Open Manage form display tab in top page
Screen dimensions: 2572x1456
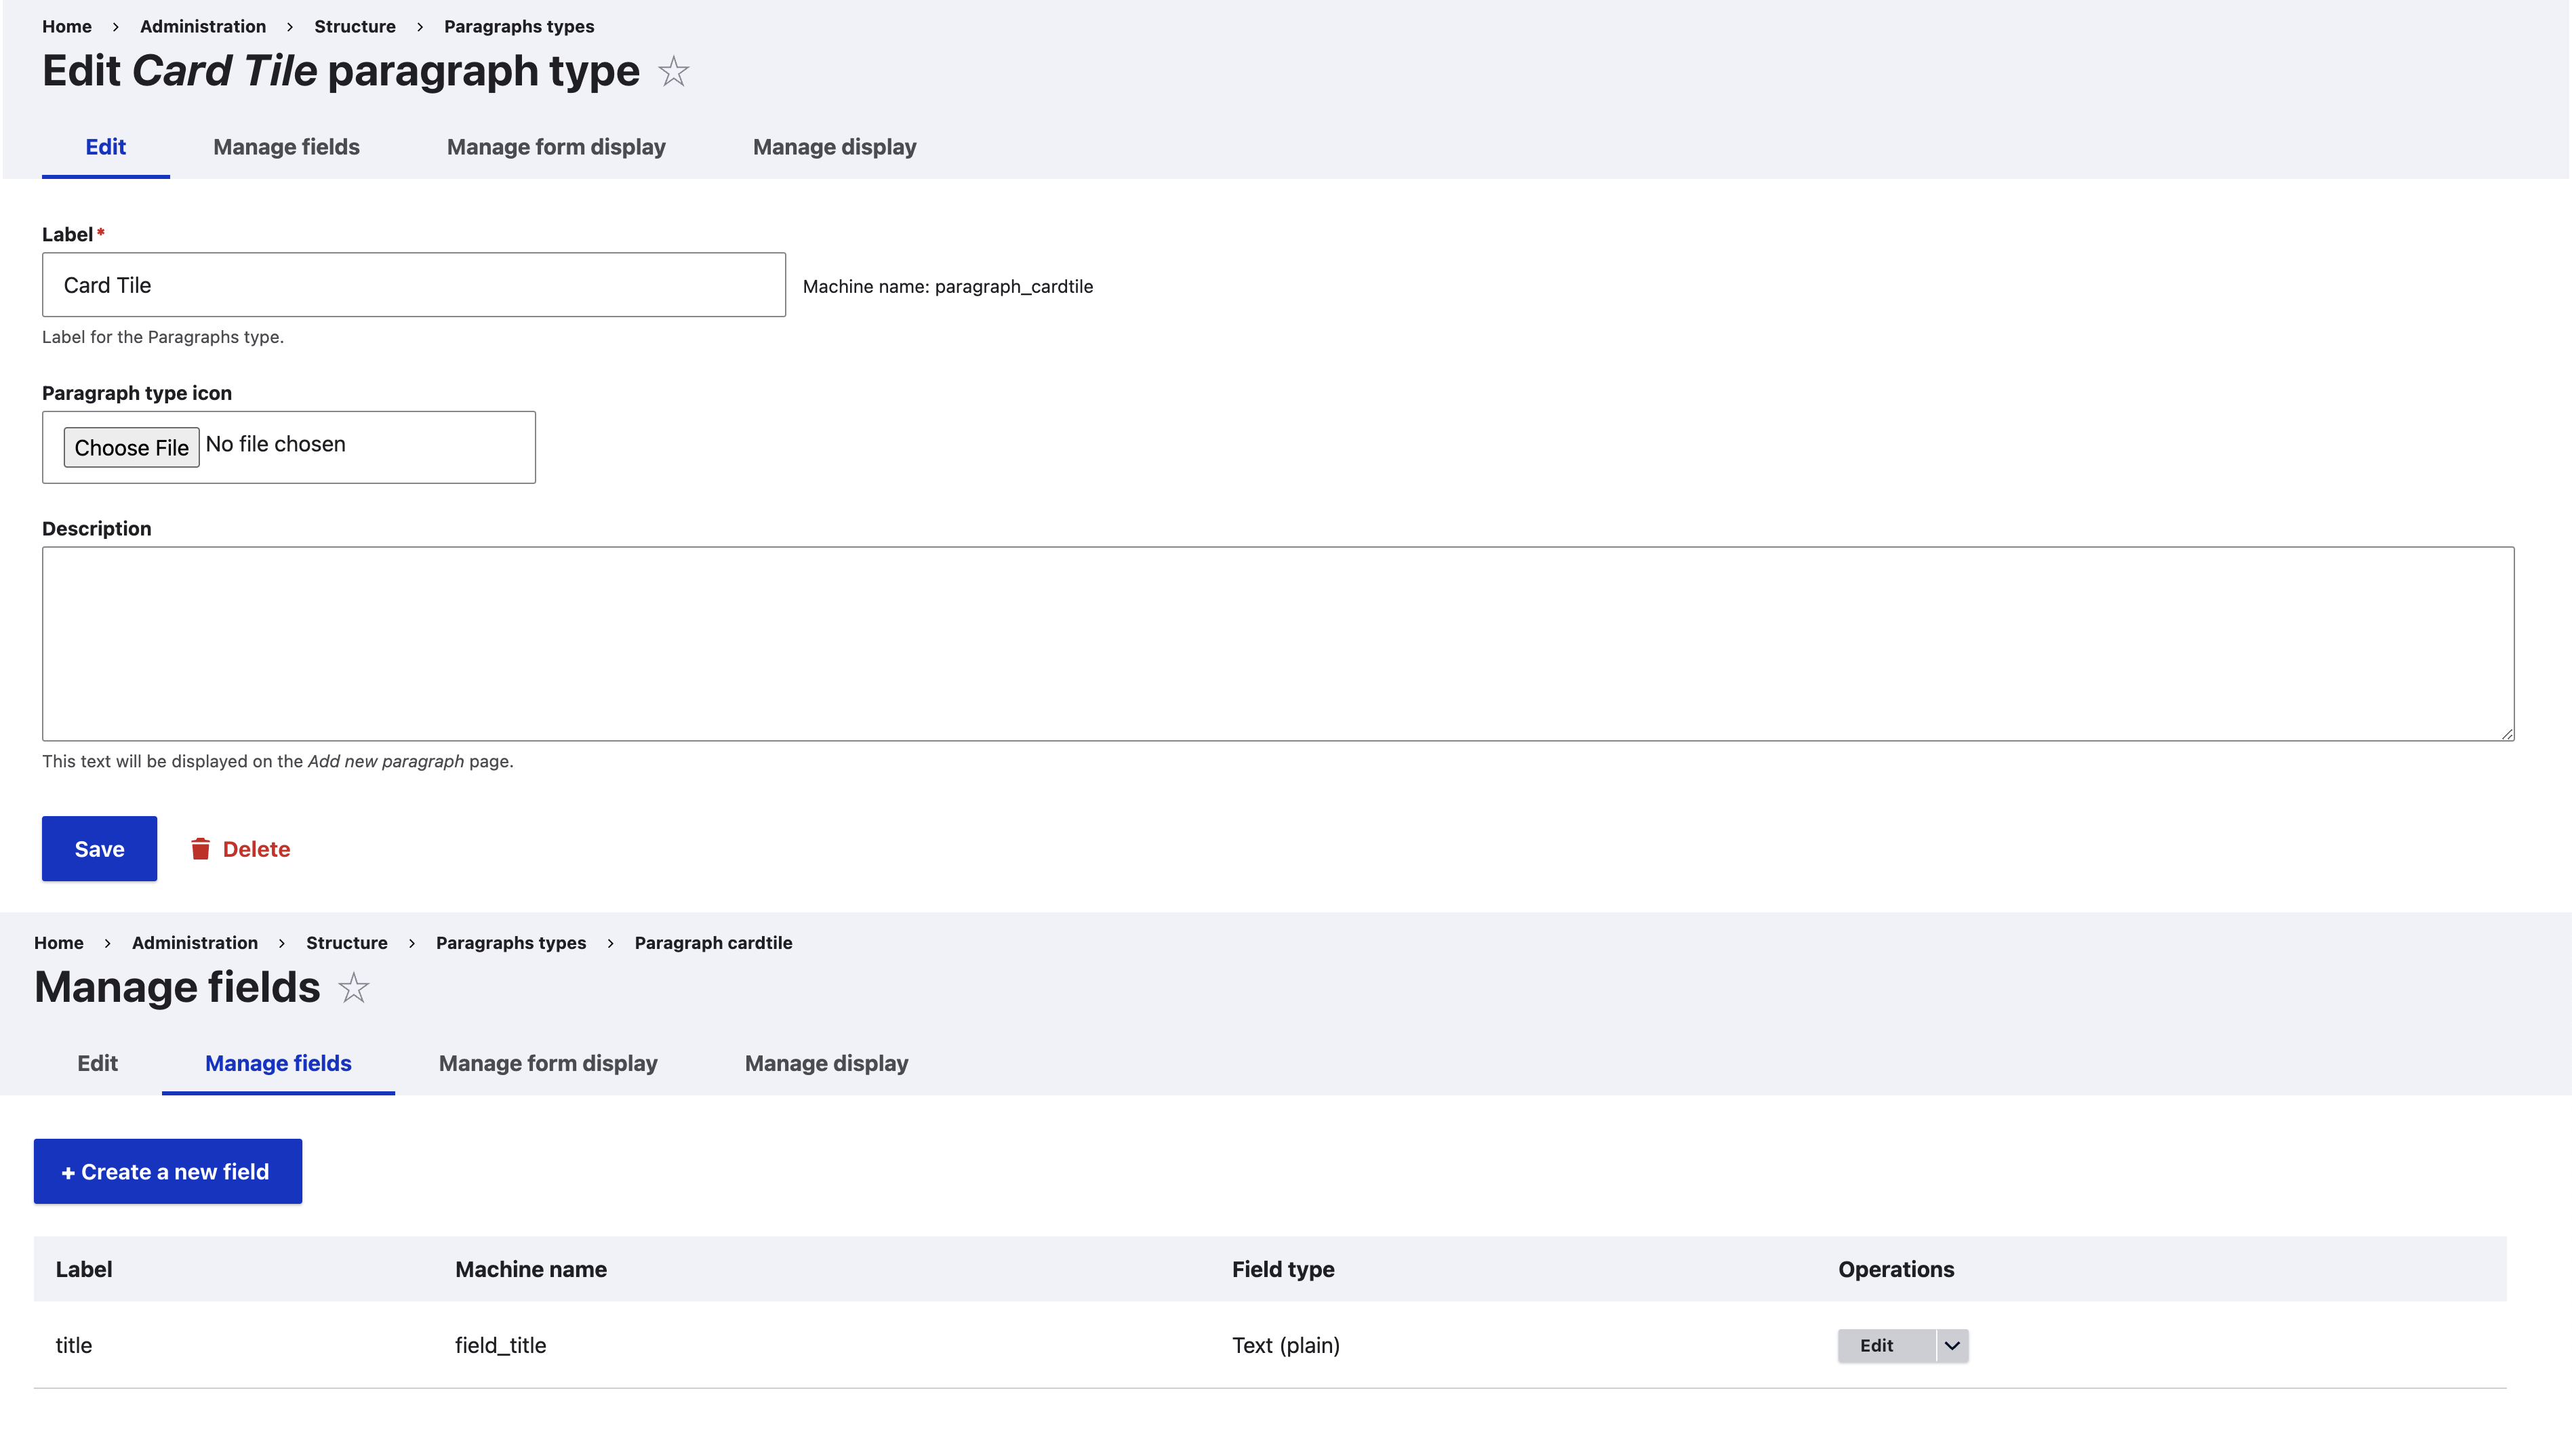coord(556,147)
